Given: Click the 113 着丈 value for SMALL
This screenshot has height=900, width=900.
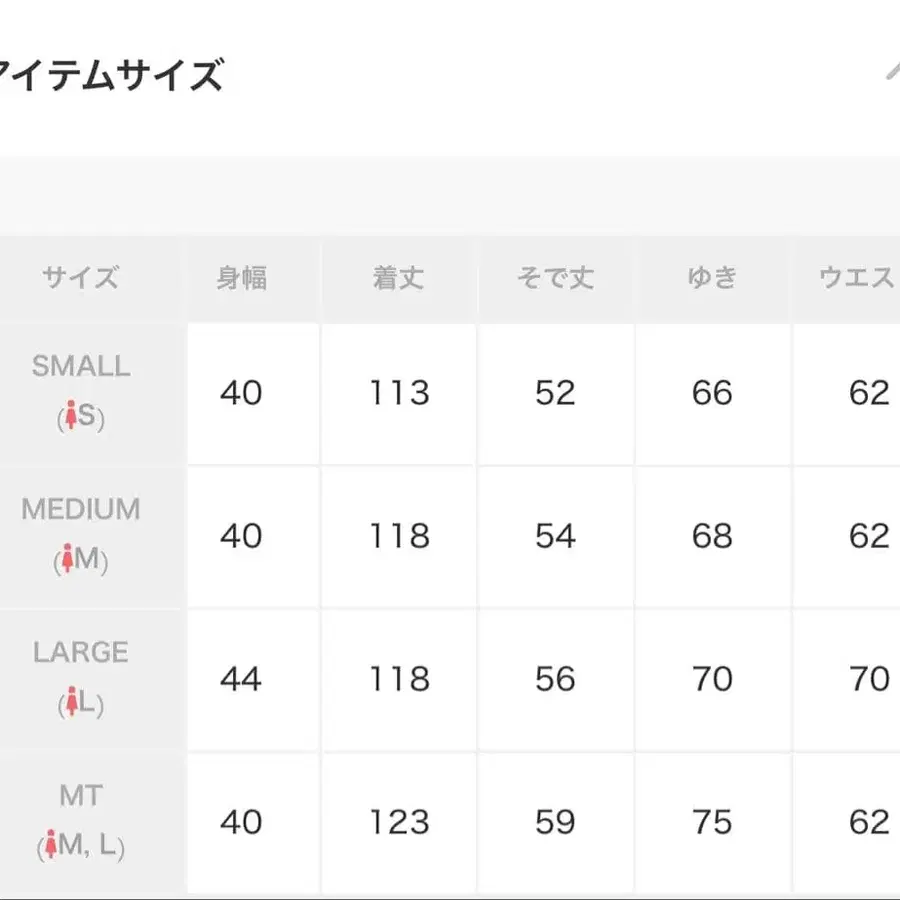Looking at the screenshot, I should coord(399,393).
